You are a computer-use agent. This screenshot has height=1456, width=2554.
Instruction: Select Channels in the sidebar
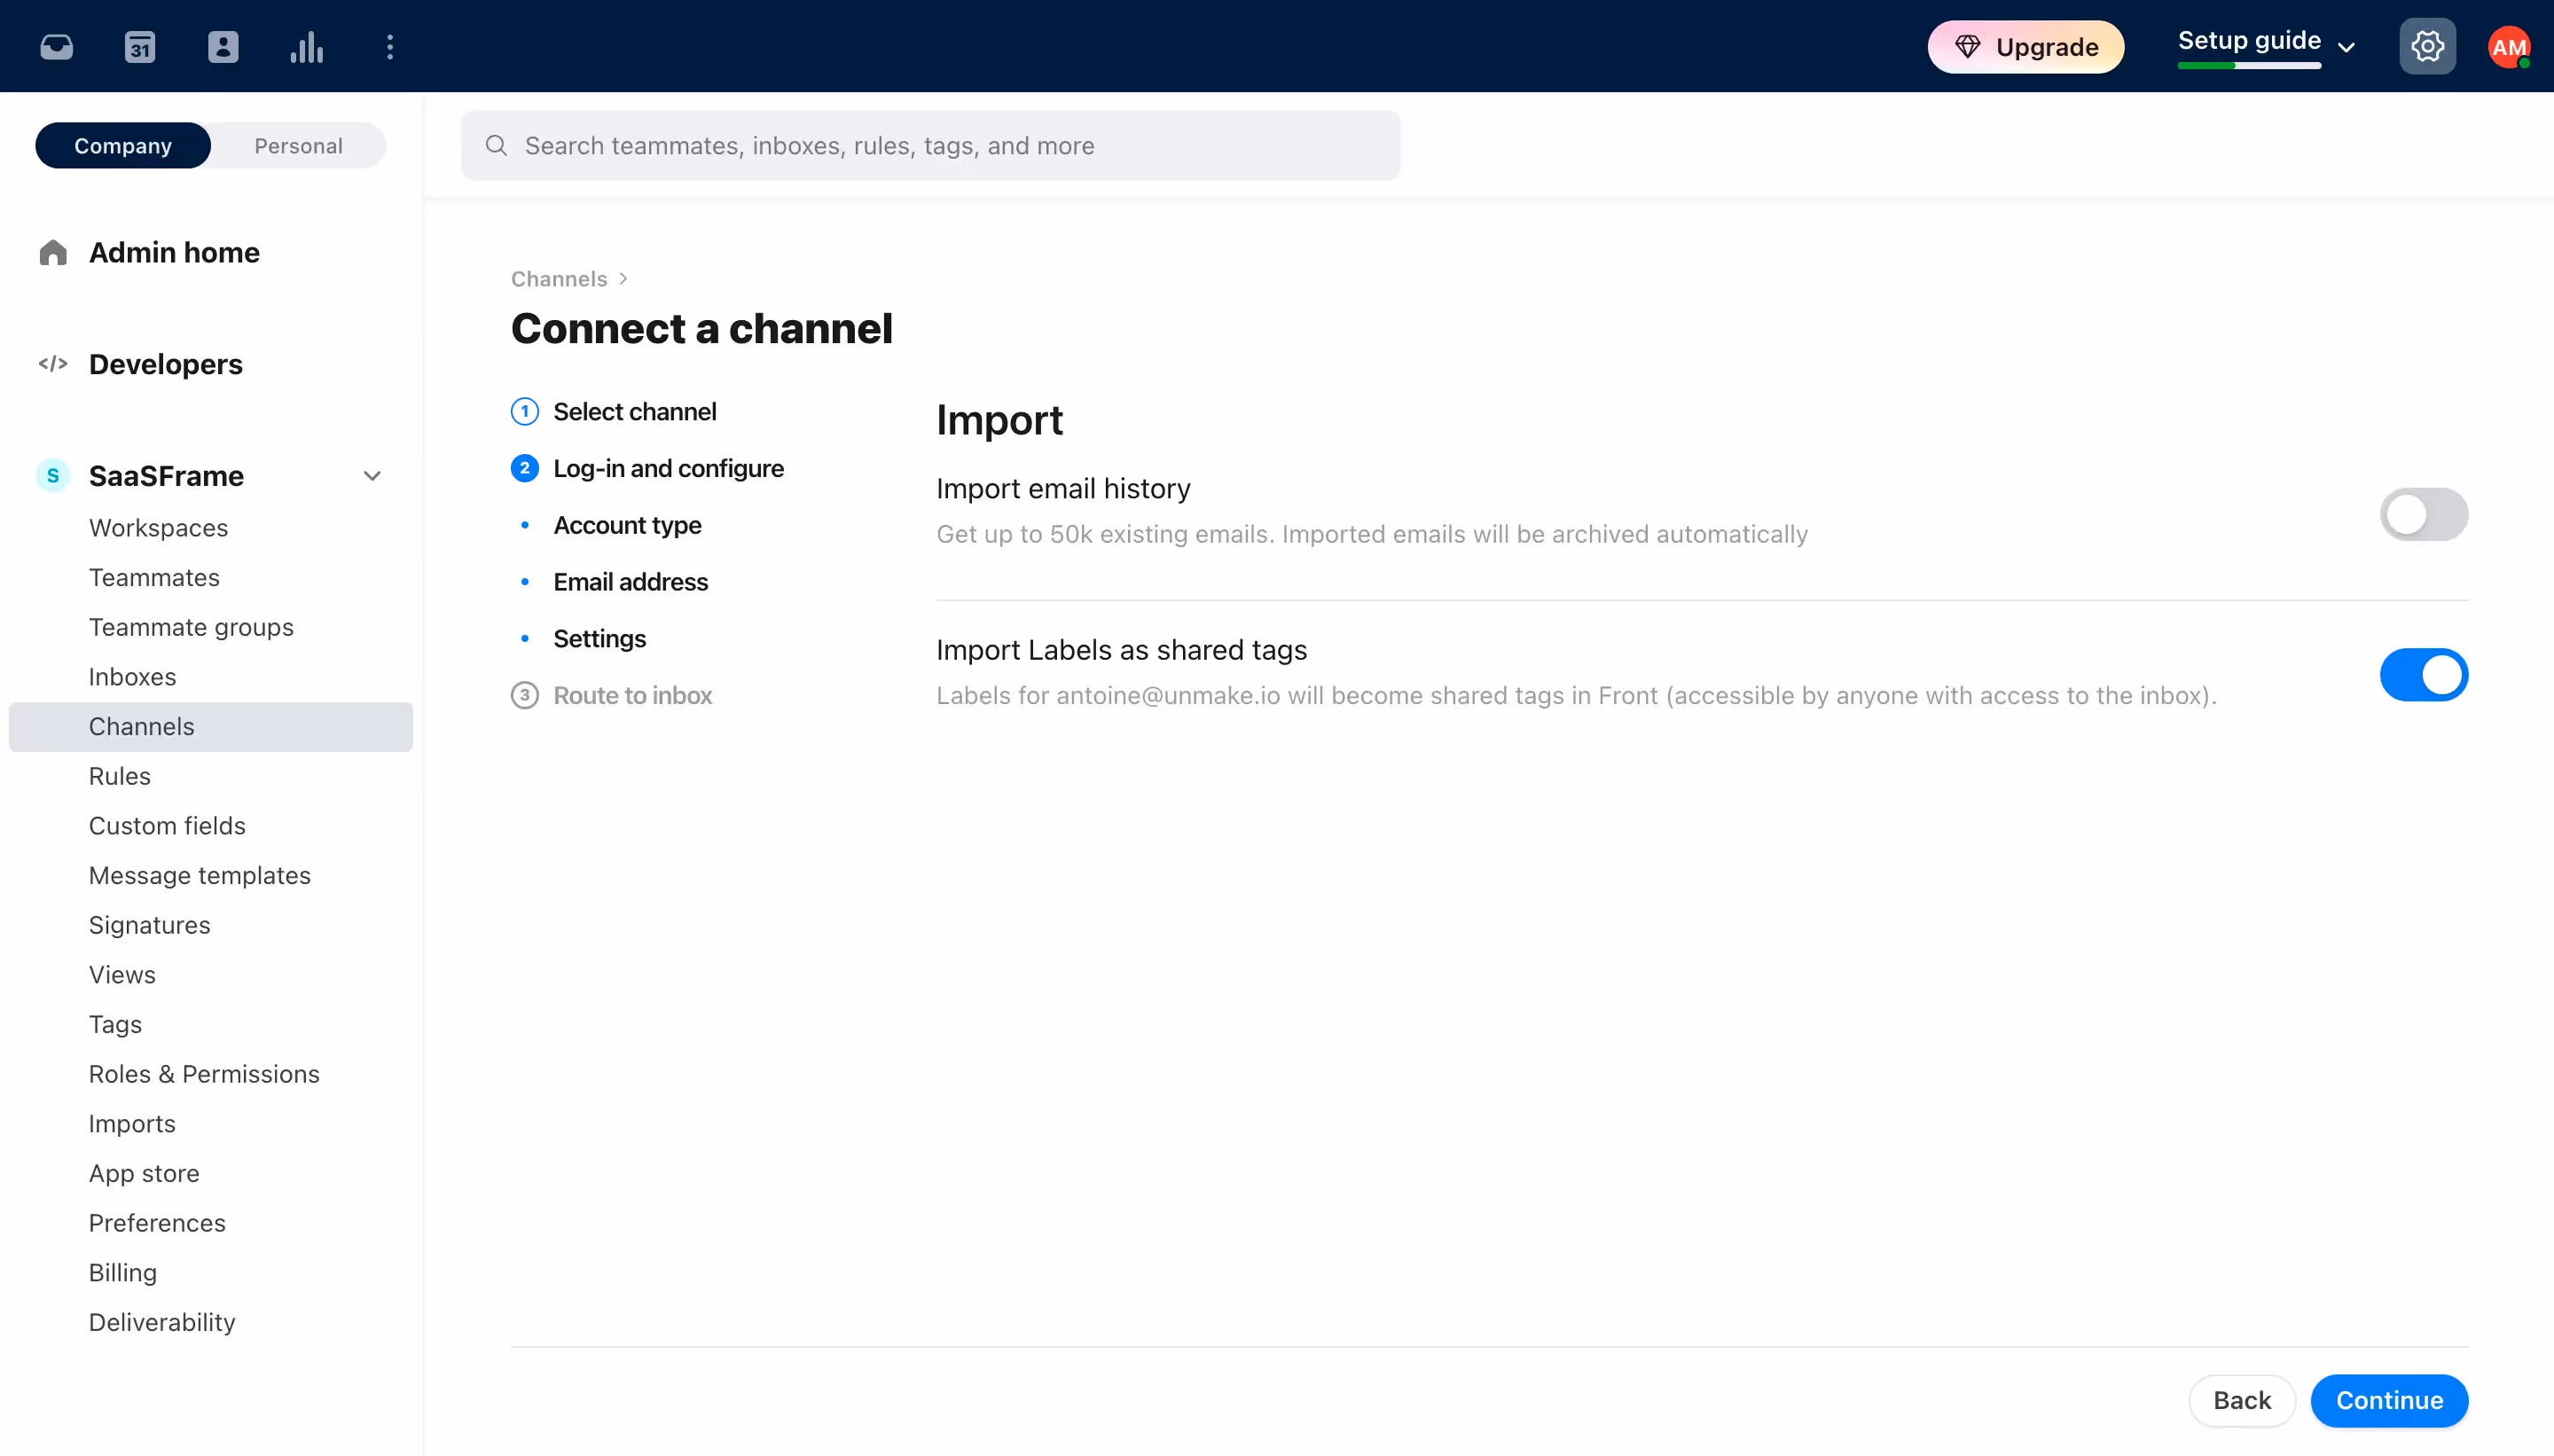[x=141, y=726]
